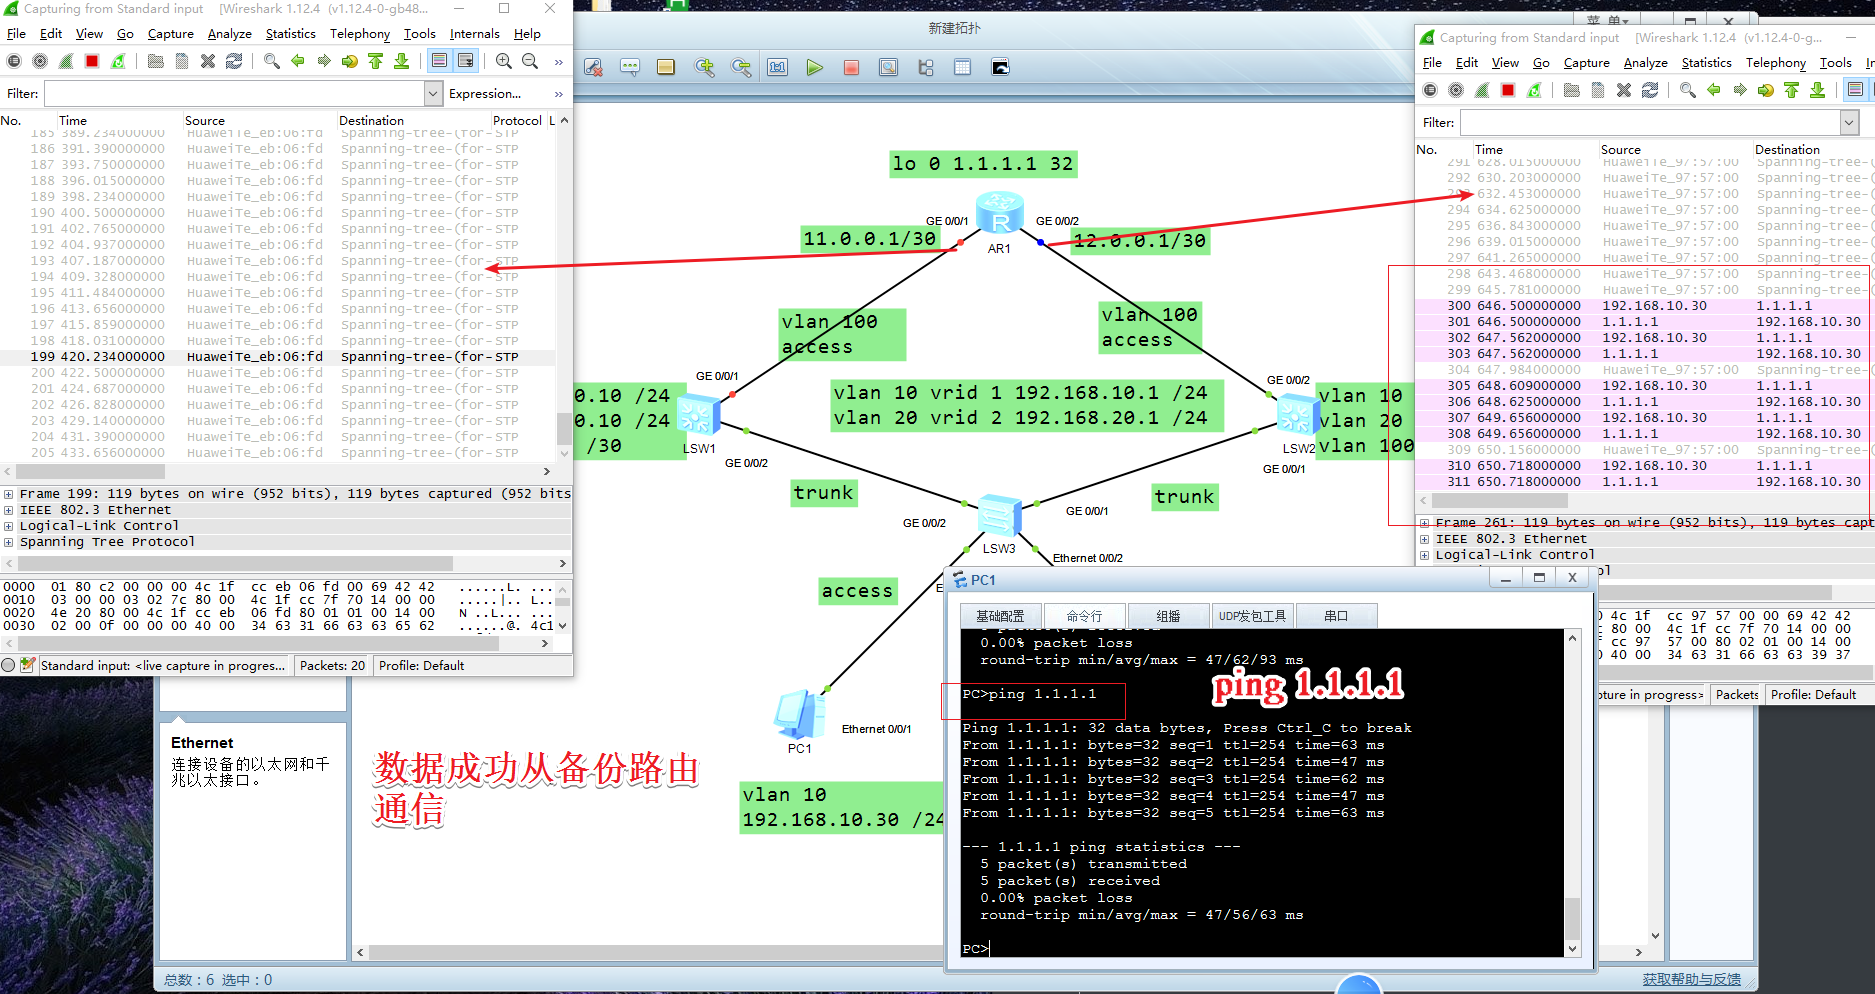1875x994 pixels.
Task: Select packet 199 row in left Wireshark
Action: tap(278, 356)
